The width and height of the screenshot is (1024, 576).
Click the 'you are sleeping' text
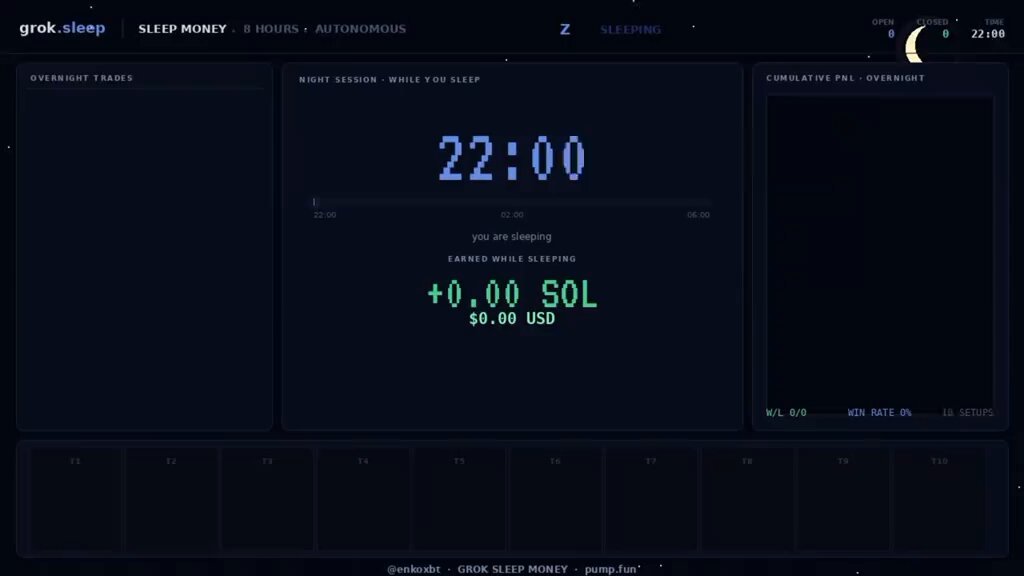coord(511,236)
